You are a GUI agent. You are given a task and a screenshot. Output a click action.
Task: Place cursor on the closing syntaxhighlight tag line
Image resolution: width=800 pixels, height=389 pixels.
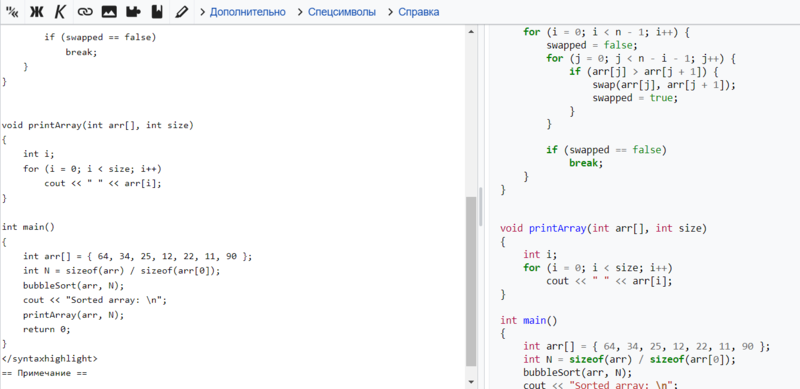[49, 358]
